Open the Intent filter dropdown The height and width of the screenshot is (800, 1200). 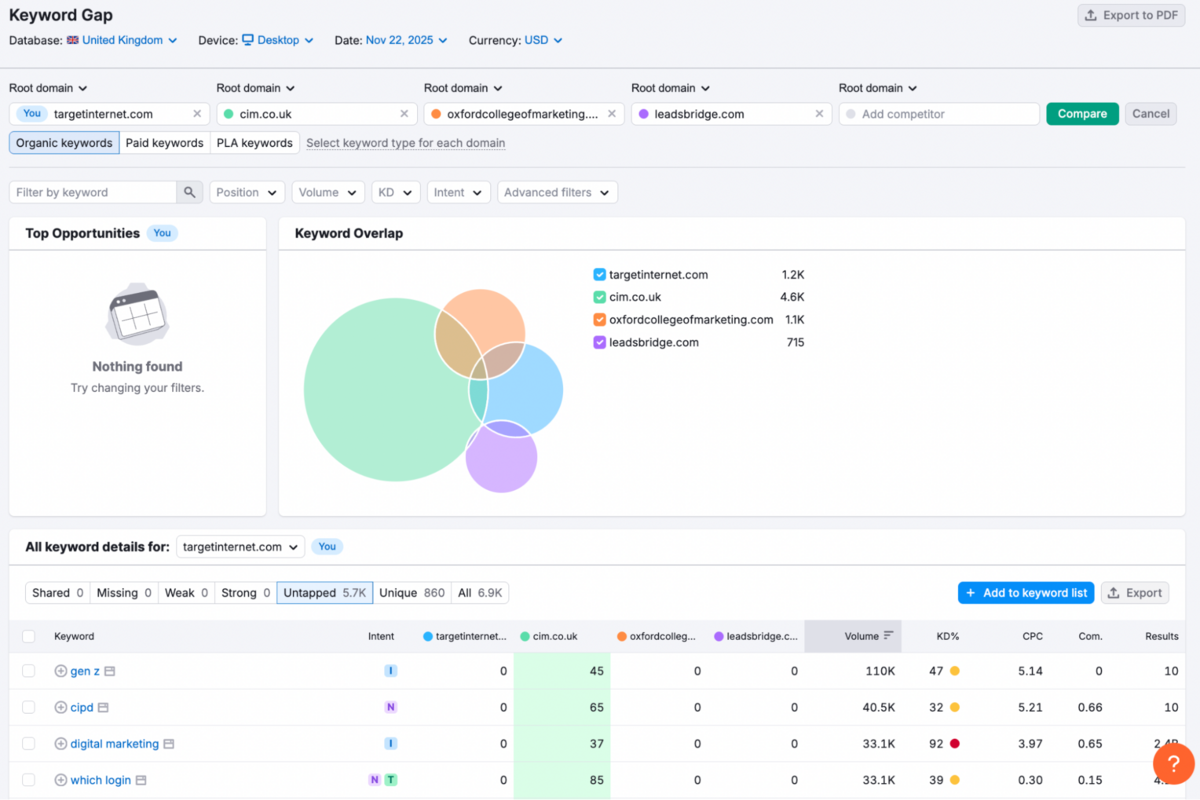pyautogui.click(x=458, y=192)
